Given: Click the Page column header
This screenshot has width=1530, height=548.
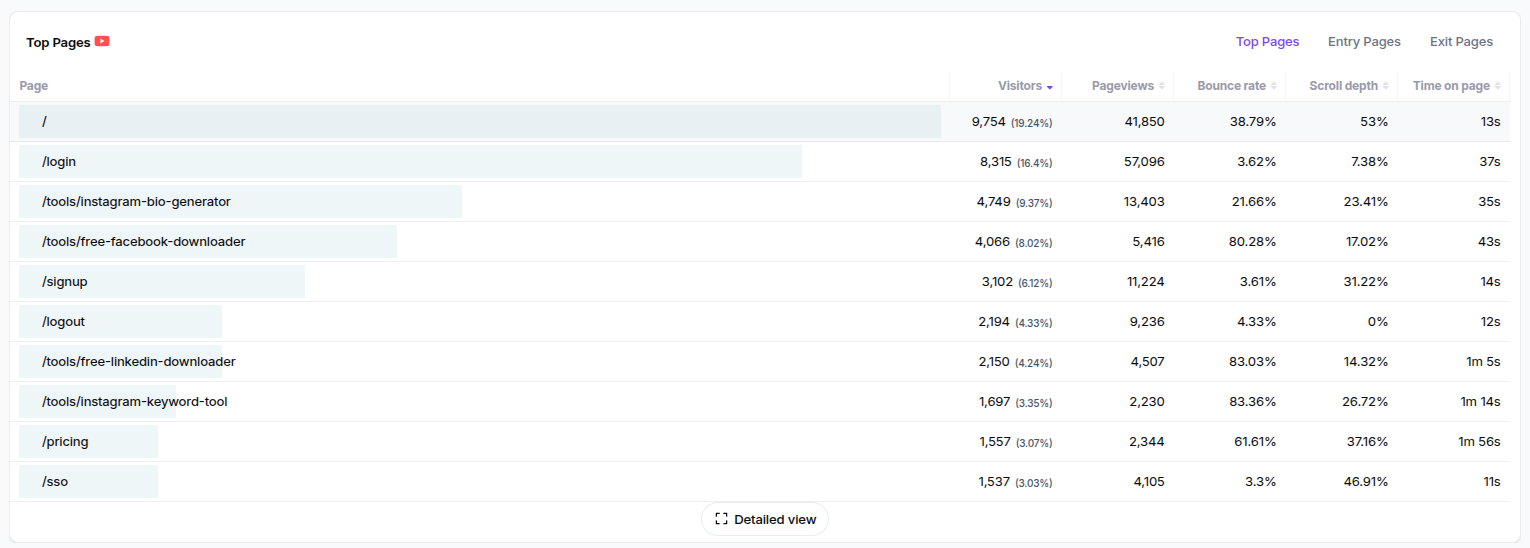Looking at the screenshot, I should [x=34, y=86].
